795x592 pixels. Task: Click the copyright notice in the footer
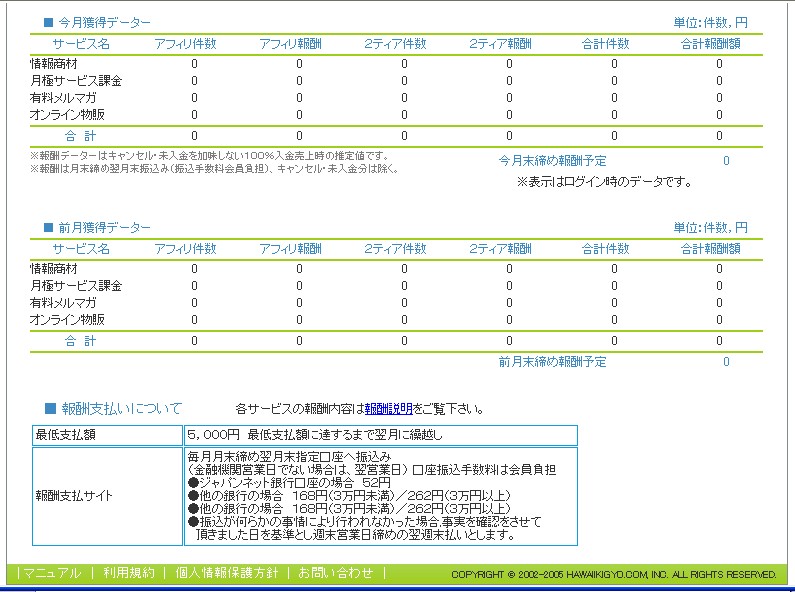613,575
